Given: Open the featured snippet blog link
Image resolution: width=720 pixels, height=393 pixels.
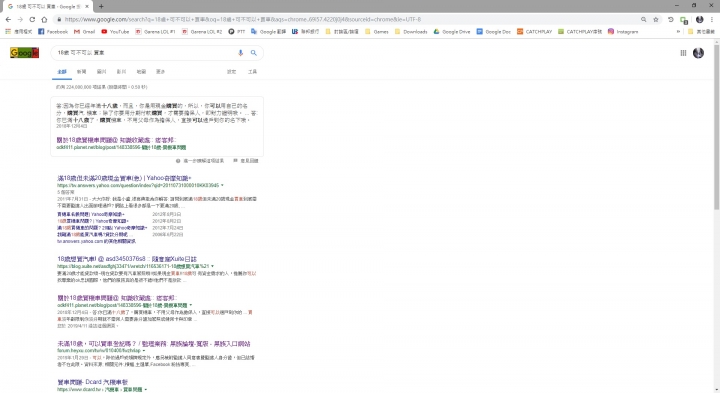Looking at the screenshot, I should [117, 140].
